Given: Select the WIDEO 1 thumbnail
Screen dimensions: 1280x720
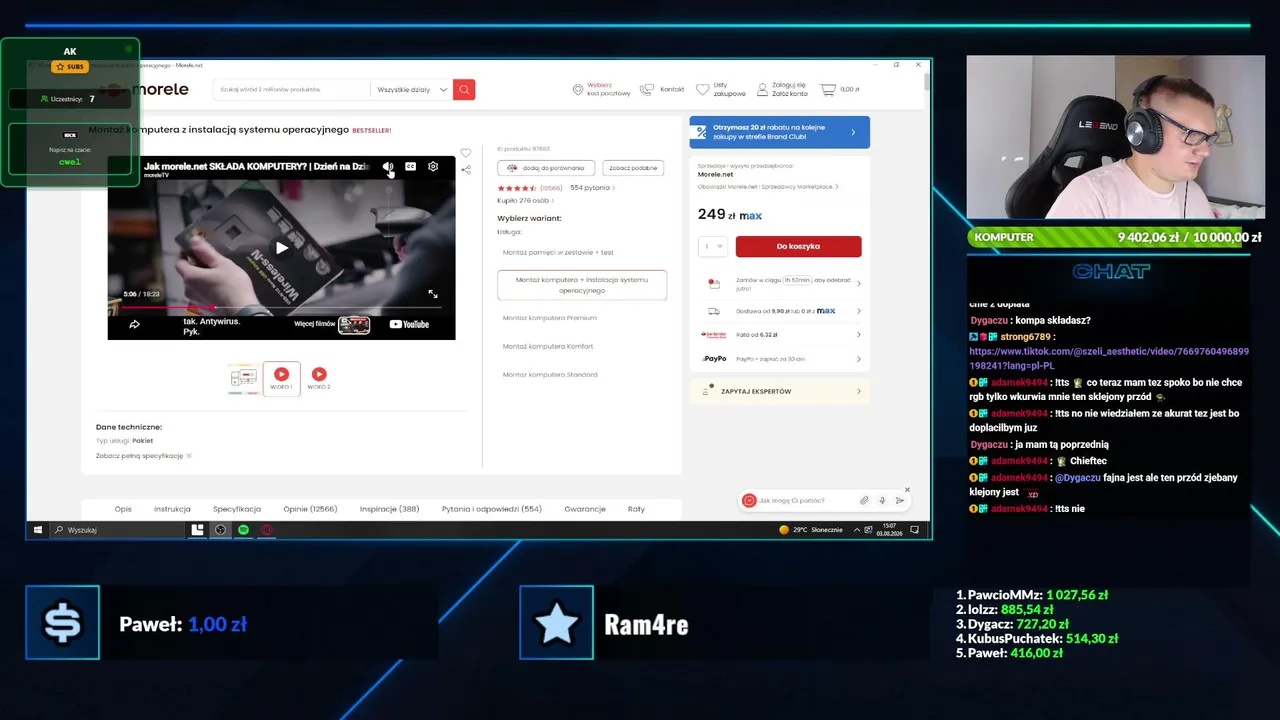Looking at the screenshot, I should [282, 378].
